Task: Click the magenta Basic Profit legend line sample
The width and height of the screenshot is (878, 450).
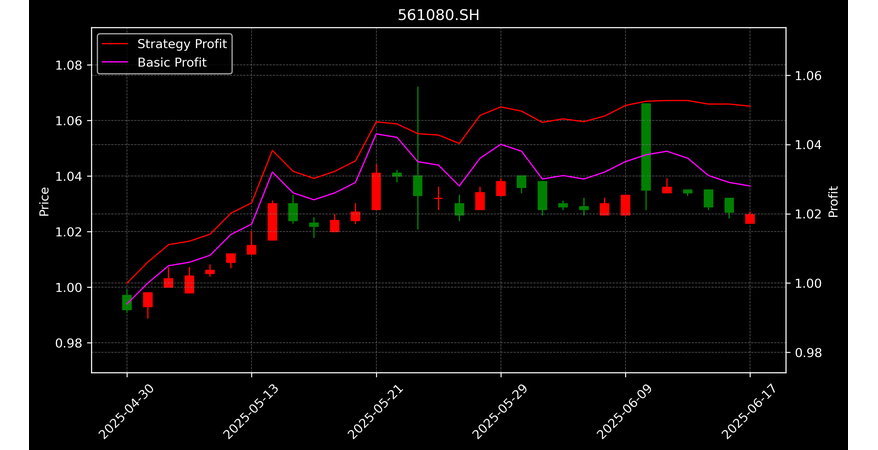Action: 115,63
